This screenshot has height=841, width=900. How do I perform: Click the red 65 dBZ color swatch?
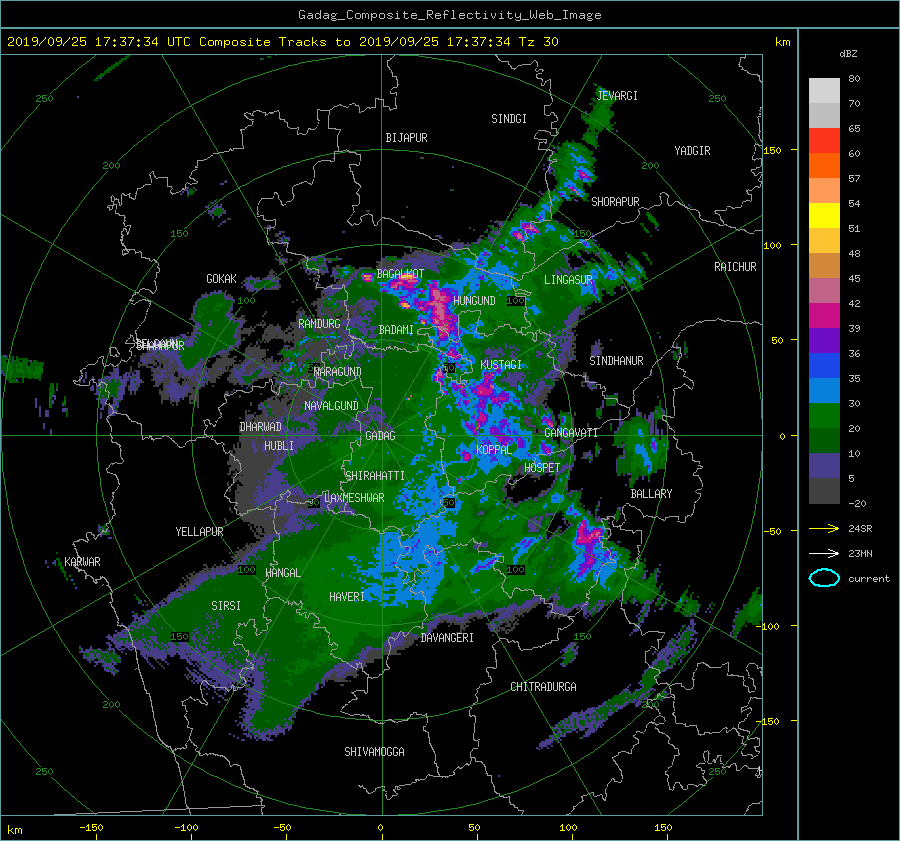[824, 140]
